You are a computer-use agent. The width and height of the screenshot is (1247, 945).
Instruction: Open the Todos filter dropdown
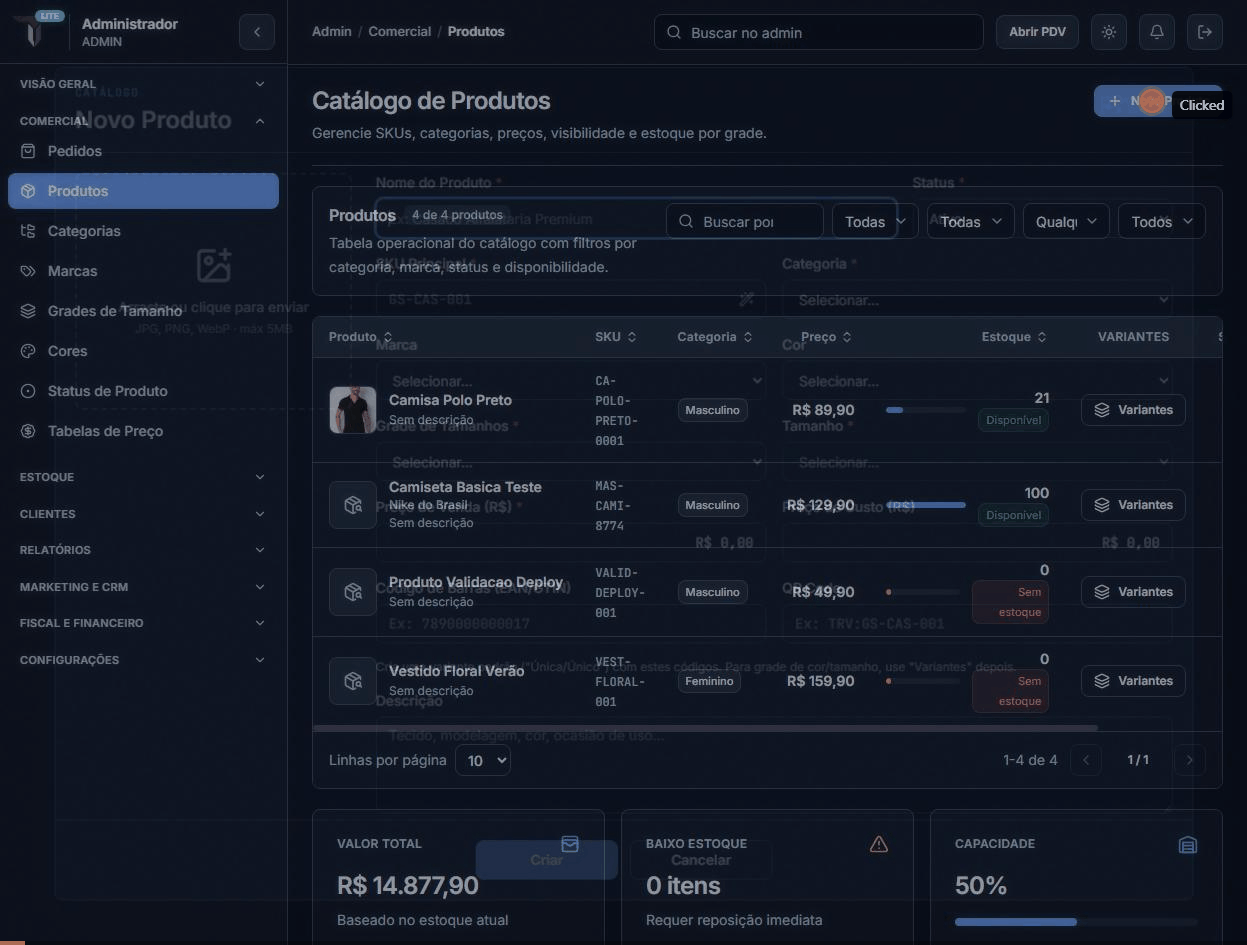[x=1162, y=222]
